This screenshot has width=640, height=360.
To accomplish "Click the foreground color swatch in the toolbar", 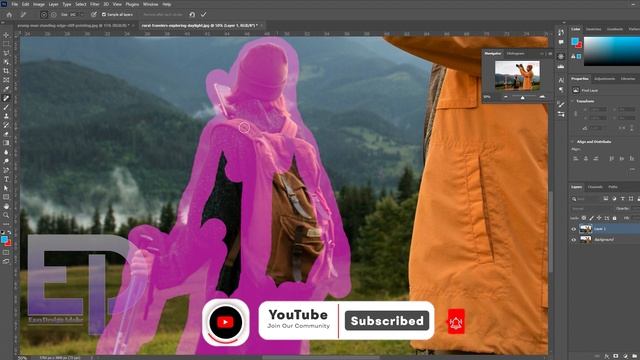I will click(4, 240).
